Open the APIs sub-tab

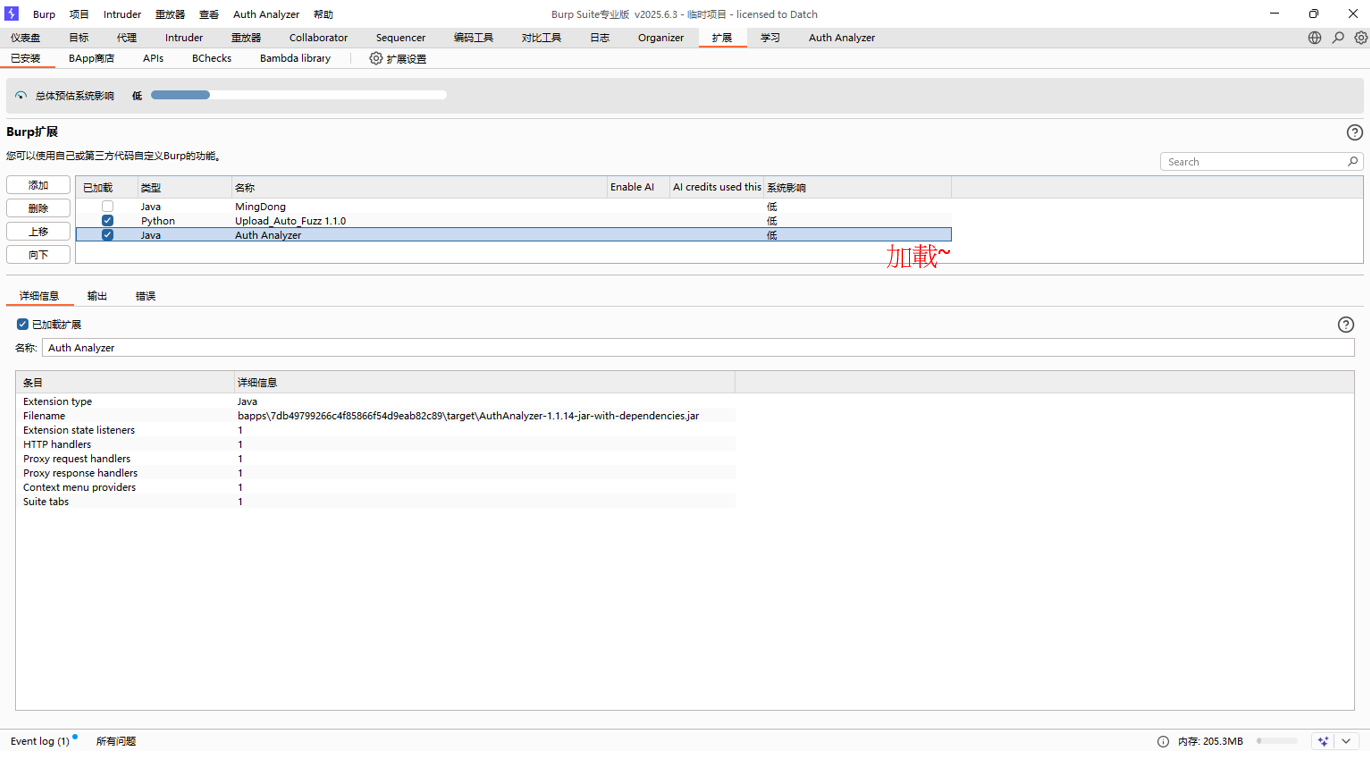[x=153, y=58]
